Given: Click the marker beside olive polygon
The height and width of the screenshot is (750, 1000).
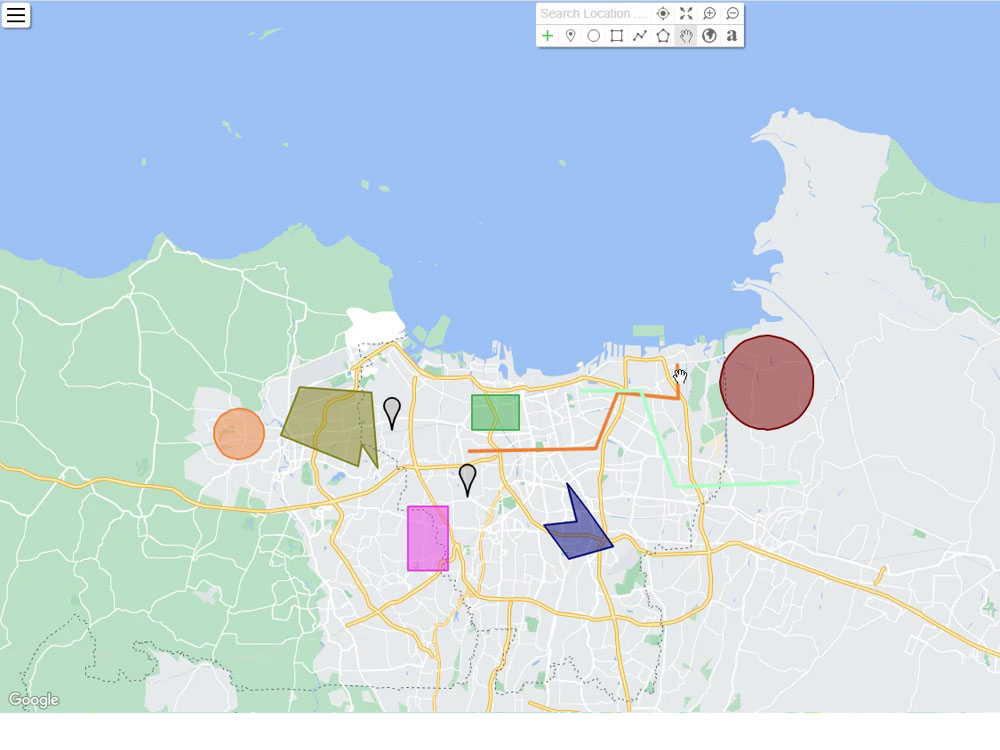Looking at the screenshot, I should (x=392, y=411).
